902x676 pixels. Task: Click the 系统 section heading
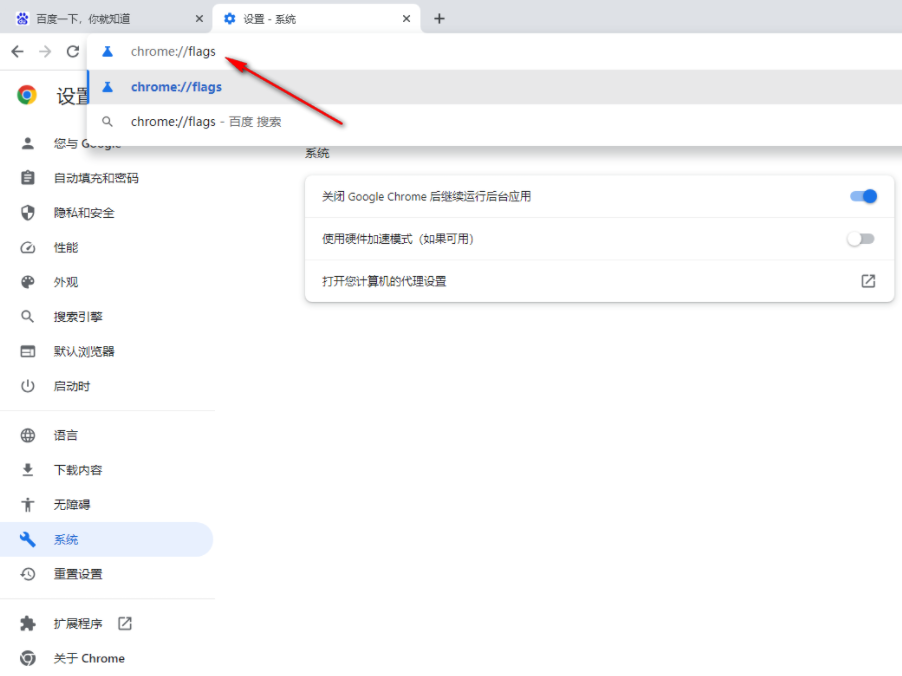[317, 153]
